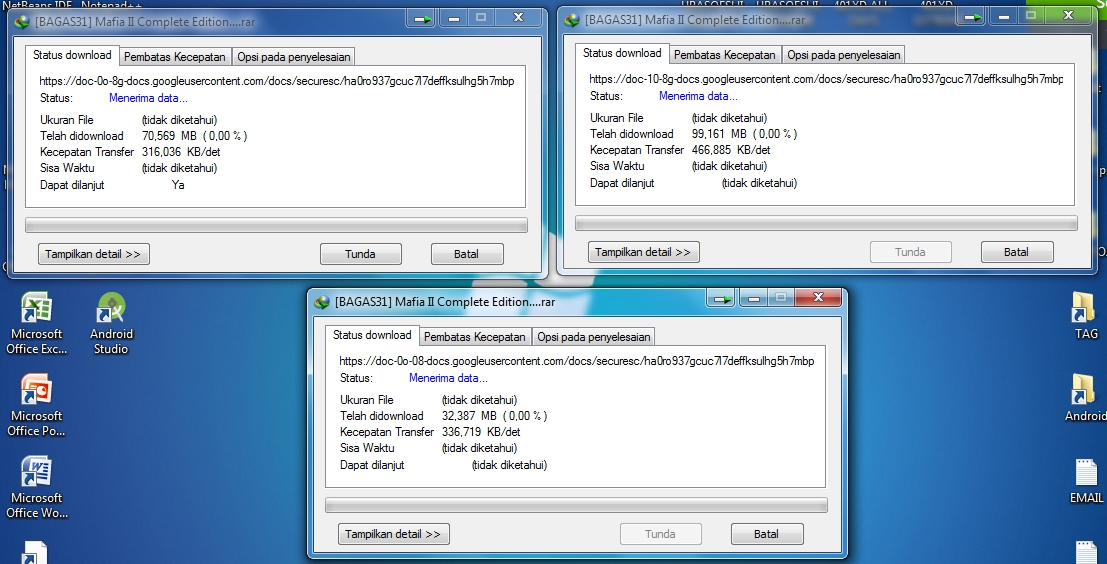
Task: Cancel the download with Batal in the top-right window
Action: pos(1017,252)
